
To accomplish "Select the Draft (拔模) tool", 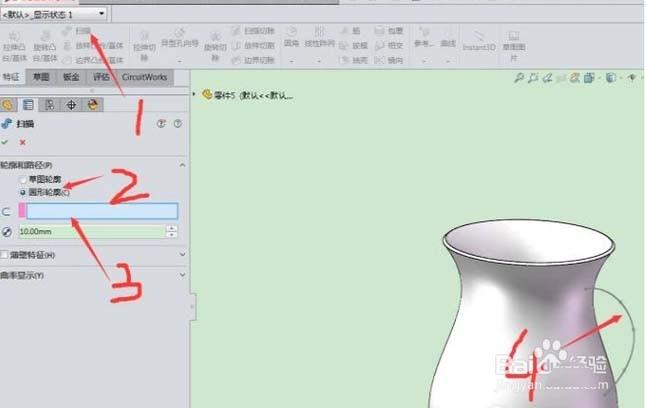I will pos(353,46).
